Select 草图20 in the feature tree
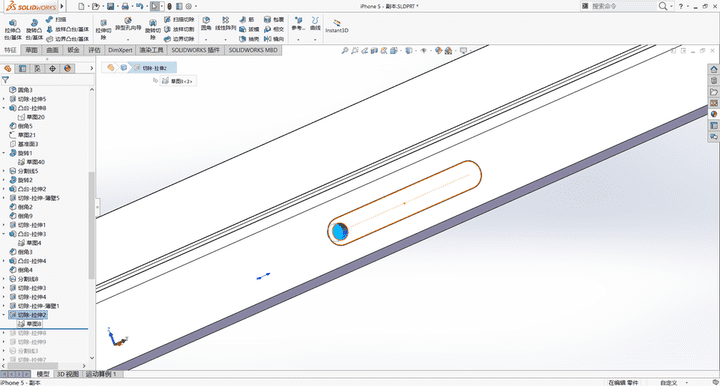 tap(31, 117)
